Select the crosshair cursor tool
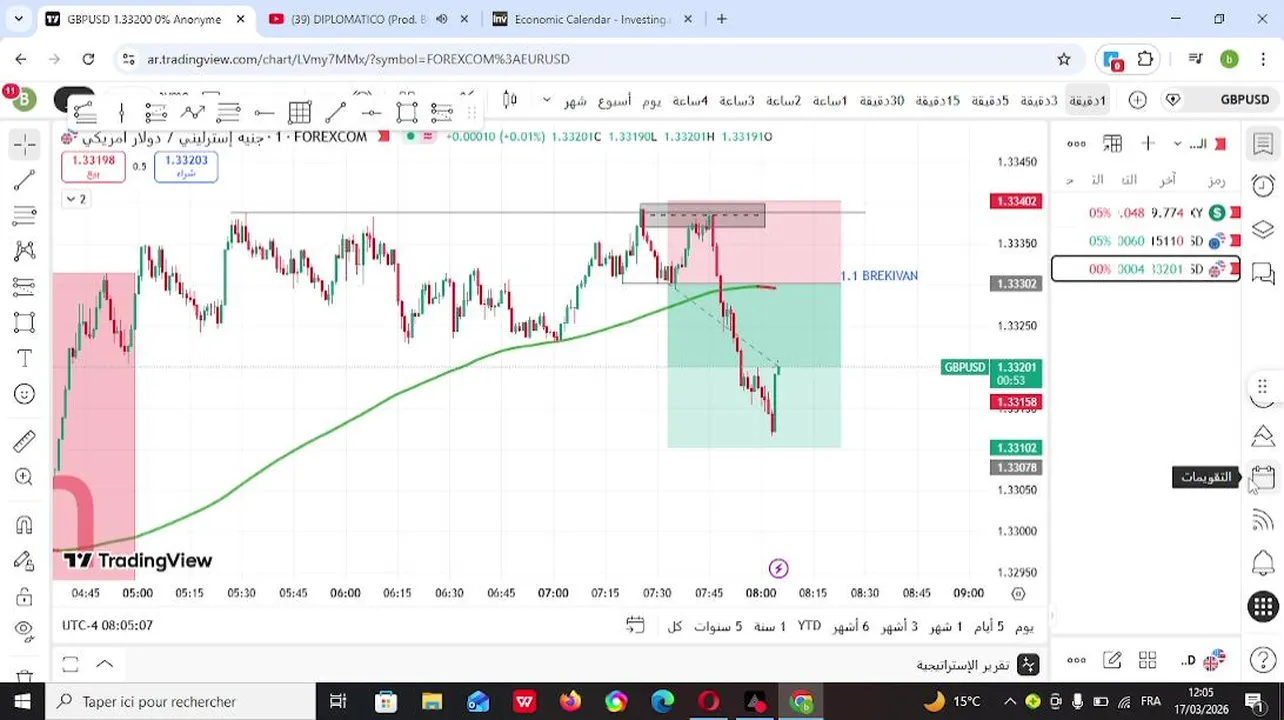Screen dimensions: 1284x720 [x=25, y=144]
